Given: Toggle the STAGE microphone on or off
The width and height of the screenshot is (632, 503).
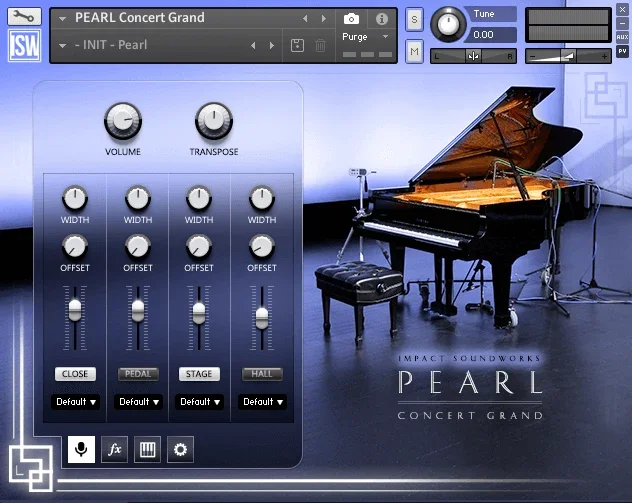Looking at the screenshot, I should 199,374.
